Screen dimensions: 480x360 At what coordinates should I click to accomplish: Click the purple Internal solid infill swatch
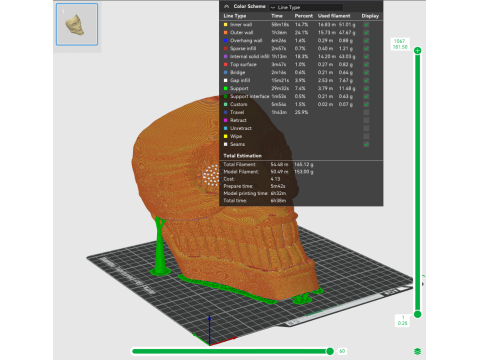[226, 57]
